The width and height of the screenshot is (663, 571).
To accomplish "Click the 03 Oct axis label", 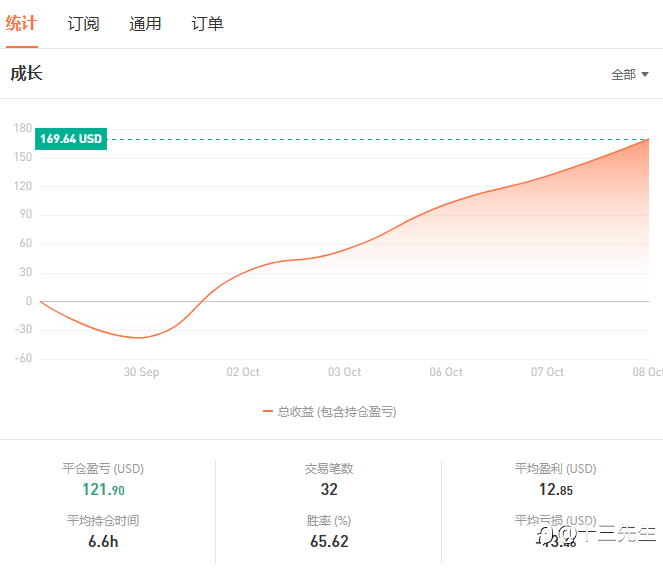I will (345, 372).
